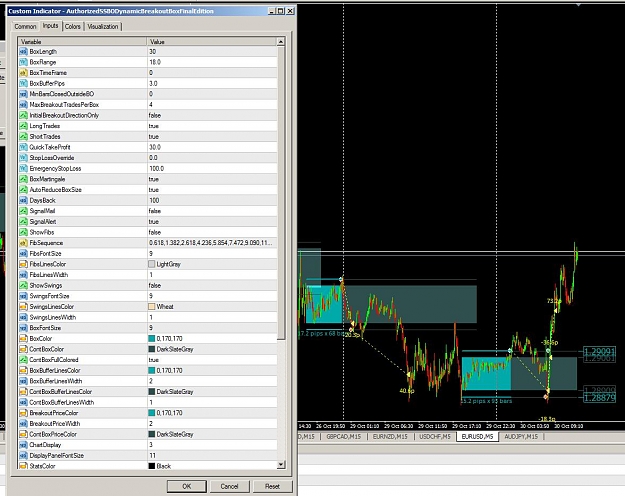This screenshot has height=496, width=625.
Task: Click the Reset button
Action: tap(272, 486)
